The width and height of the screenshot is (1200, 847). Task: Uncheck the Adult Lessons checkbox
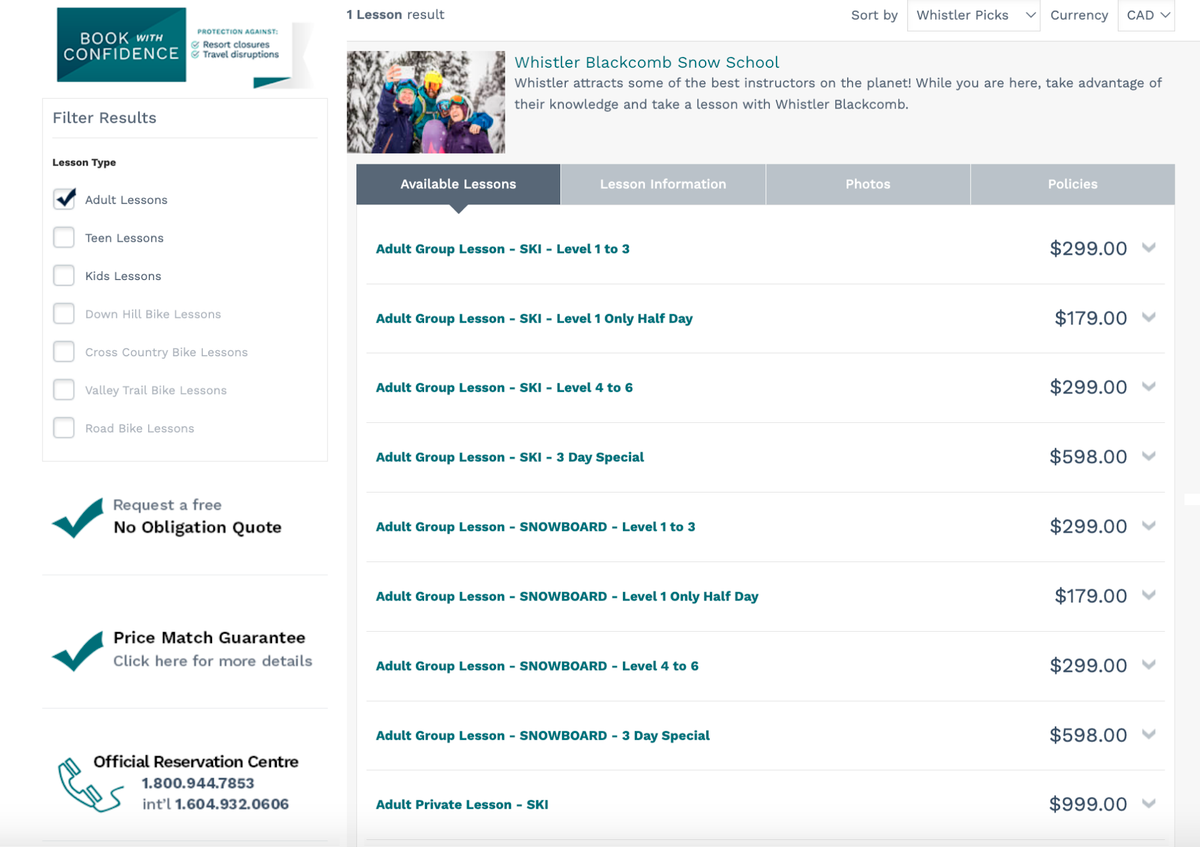(64, 199)
